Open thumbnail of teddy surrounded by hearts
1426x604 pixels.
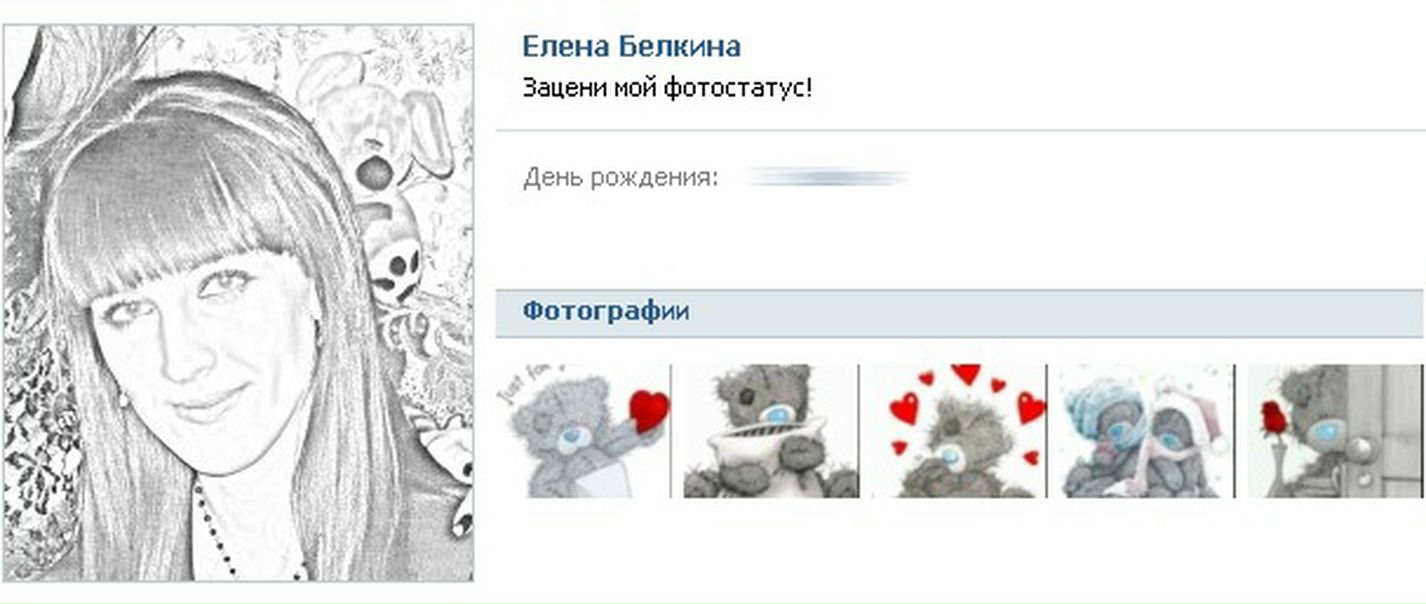(959, 431)
